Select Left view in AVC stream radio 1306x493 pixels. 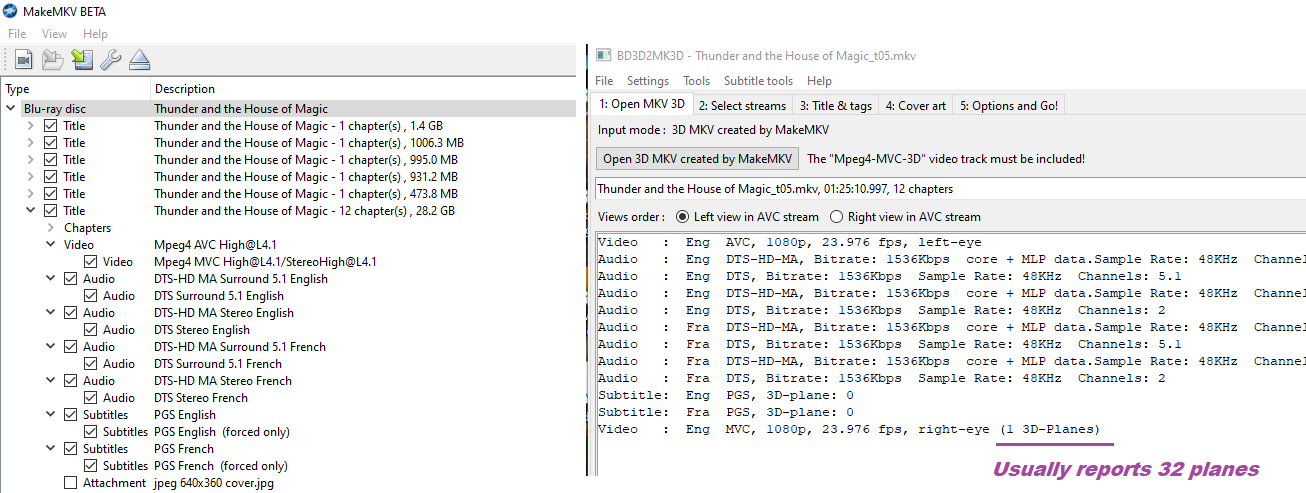point(683,217)
